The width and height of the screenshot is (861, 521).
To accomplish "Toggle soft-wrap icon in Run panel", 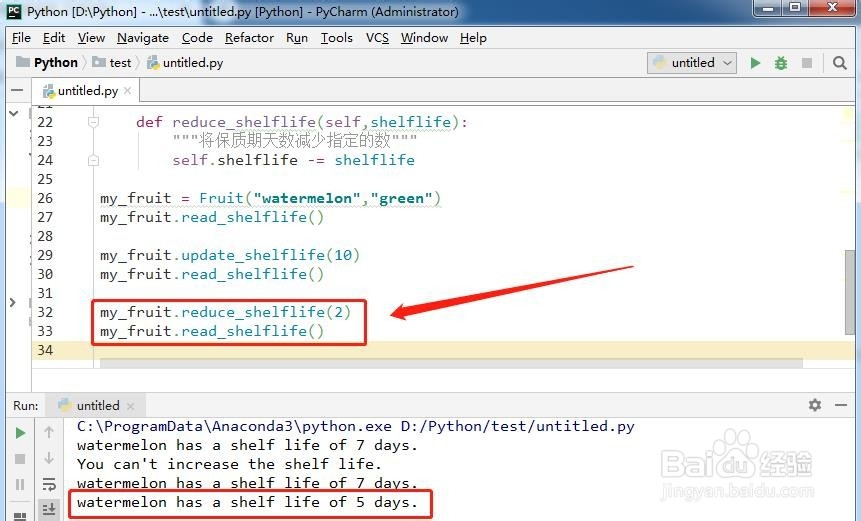I will coord(49,484).
